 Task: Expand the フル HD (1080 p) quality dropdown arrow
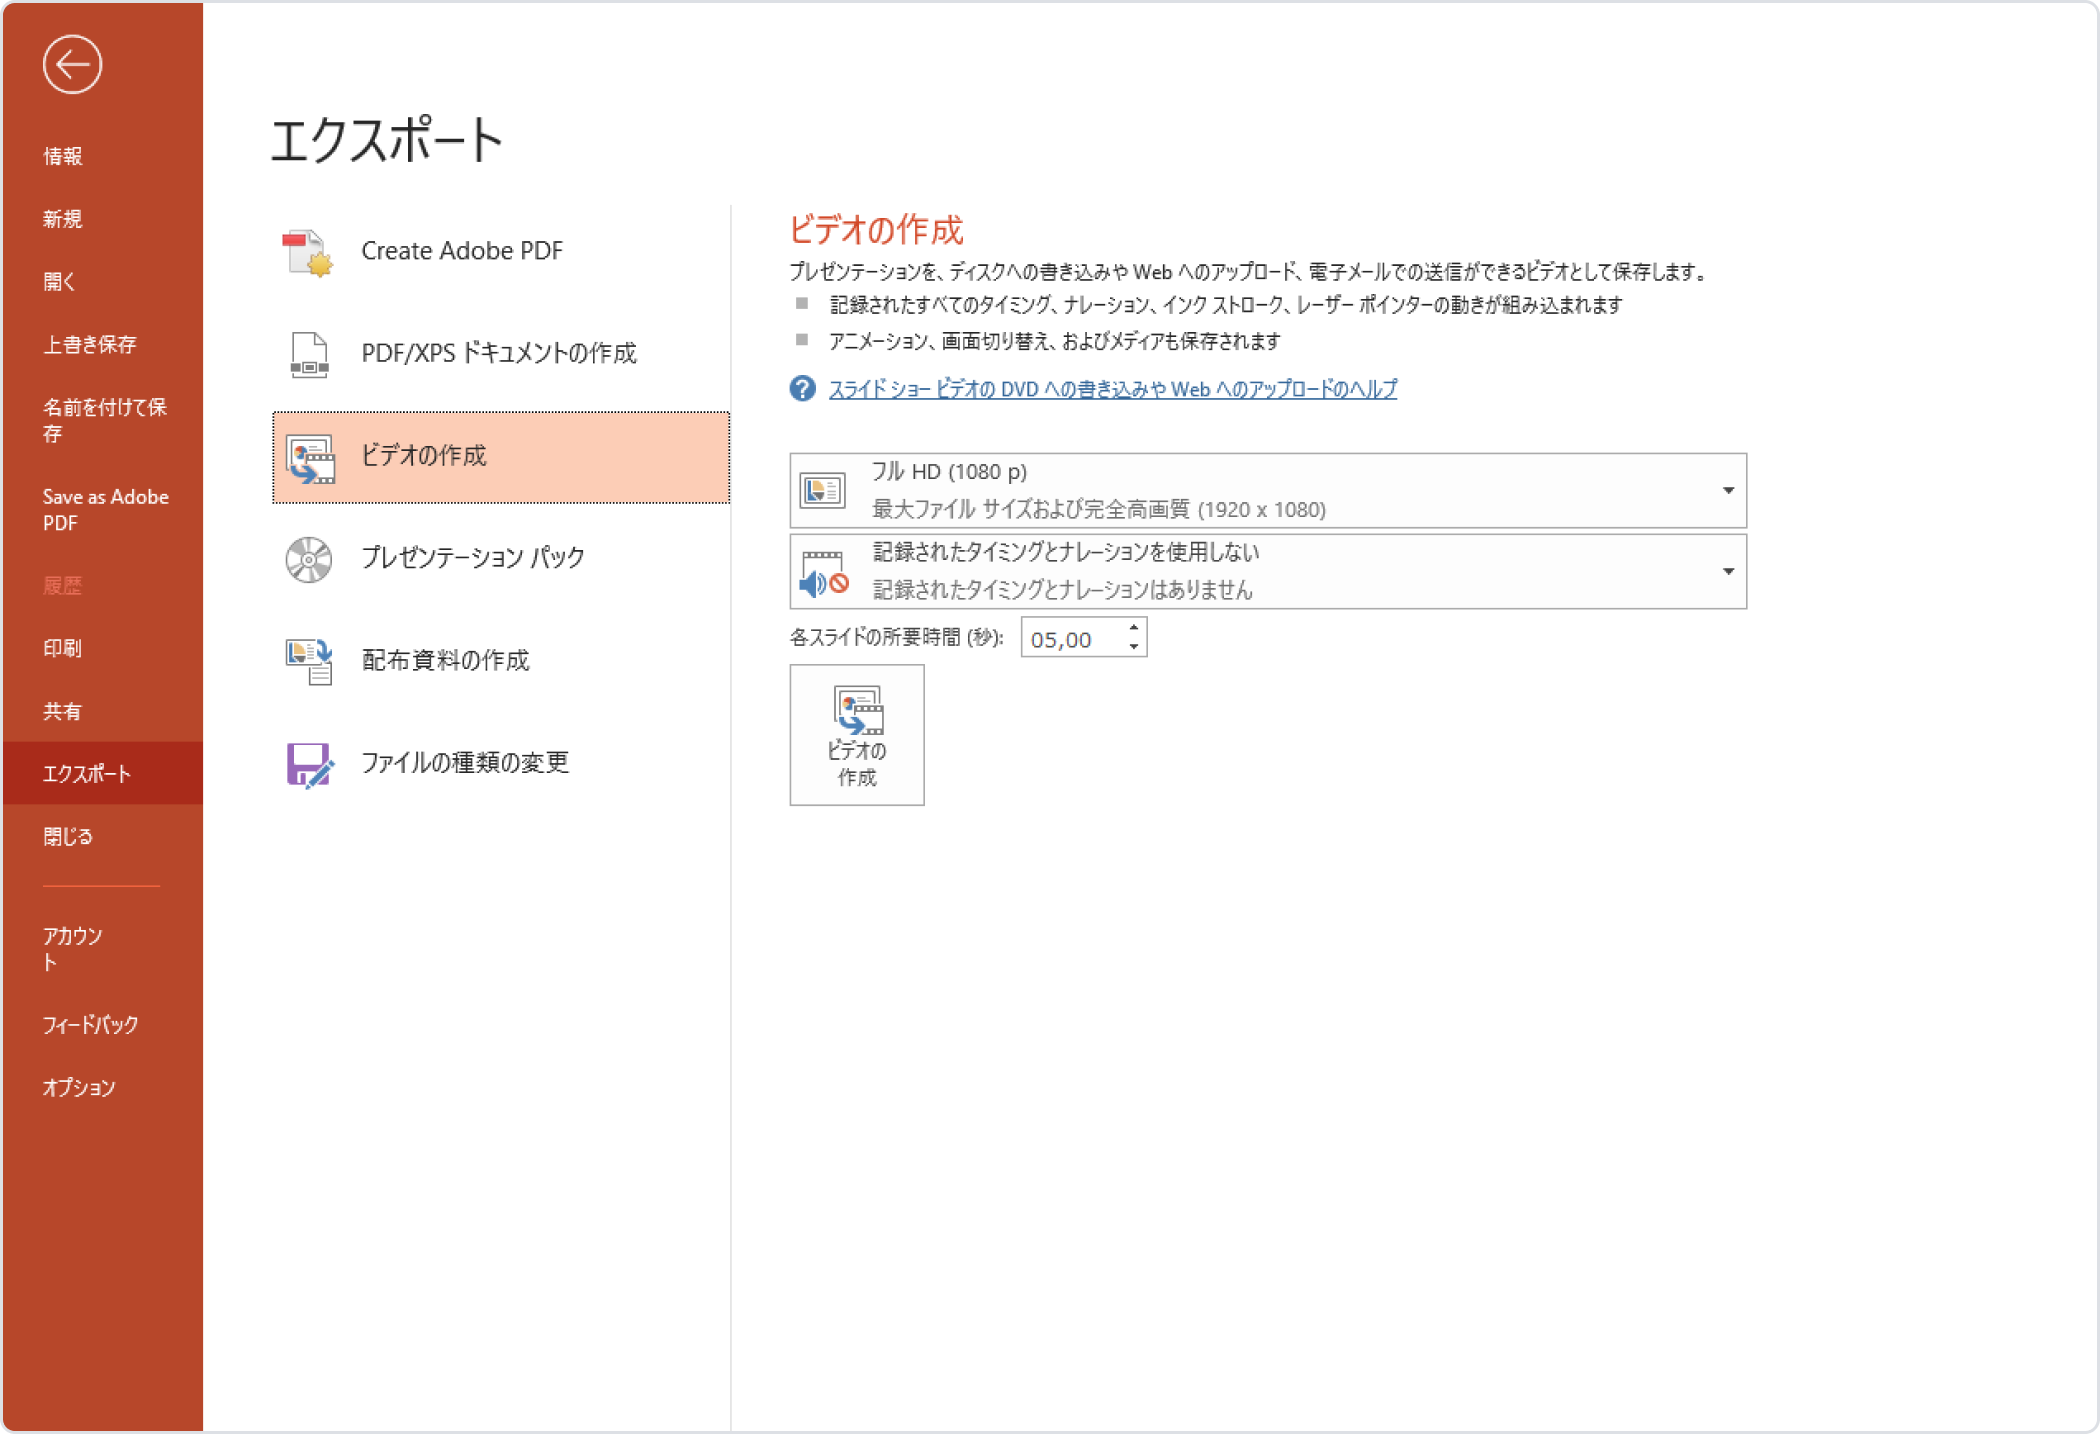(x=1727, y=491)
